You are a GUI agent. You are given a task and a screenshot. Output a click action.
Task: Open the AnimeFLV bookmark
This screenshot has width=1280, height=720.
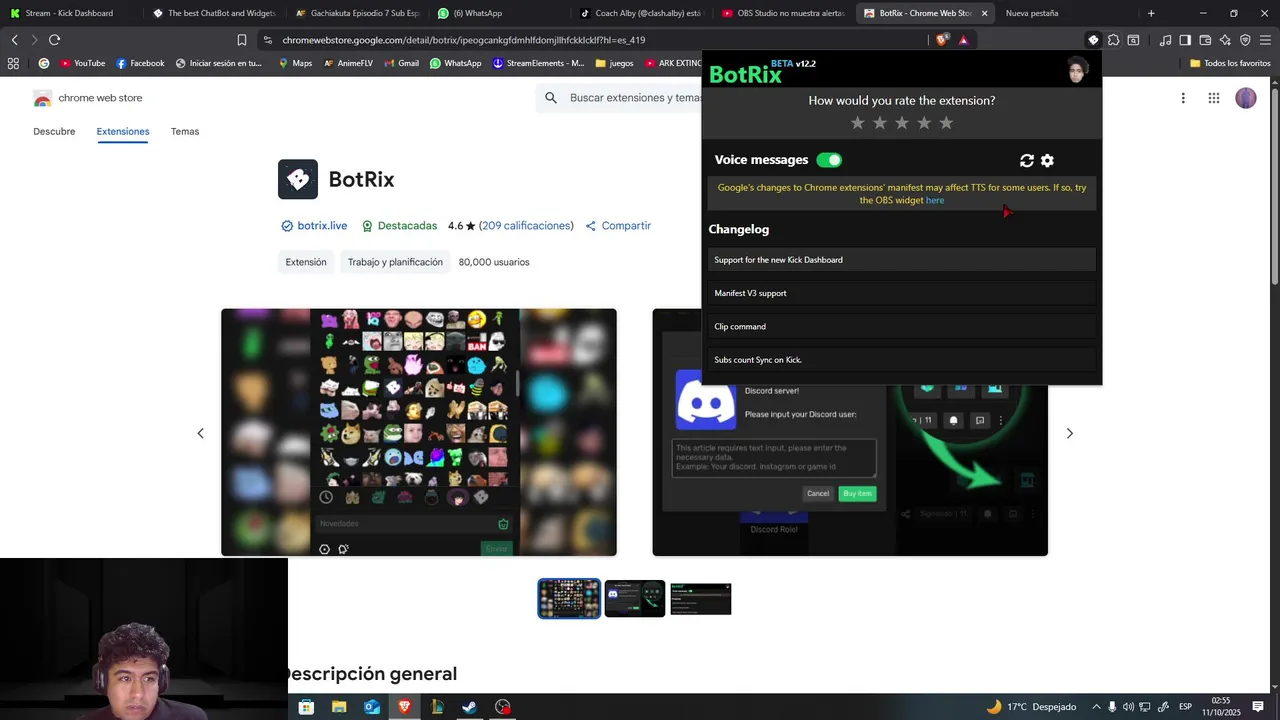pyautogui.click(x=348, y=63)
